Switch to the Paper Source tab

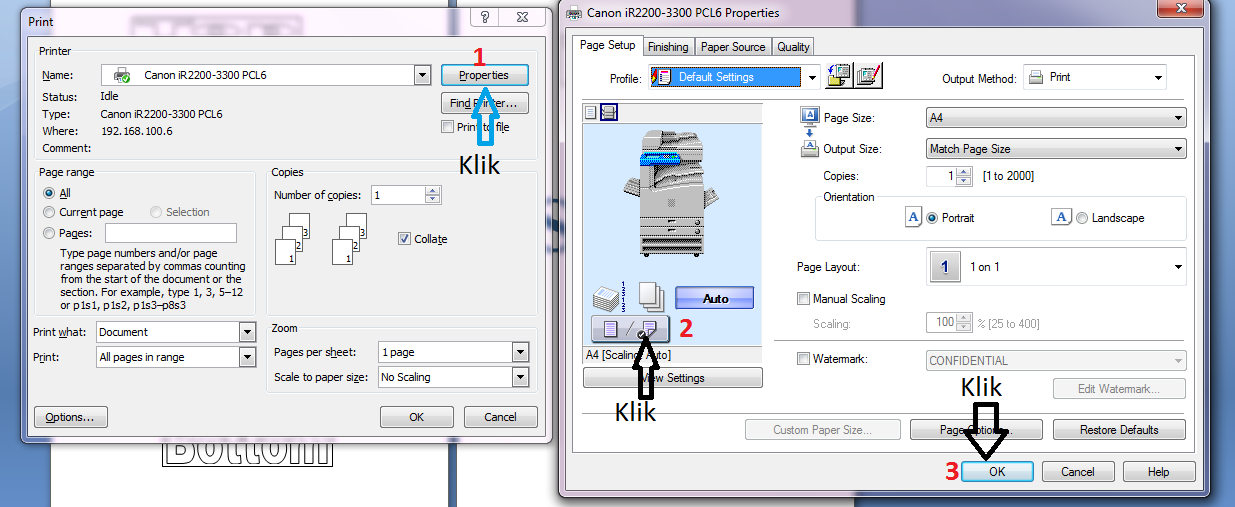[x=733, y=47]
